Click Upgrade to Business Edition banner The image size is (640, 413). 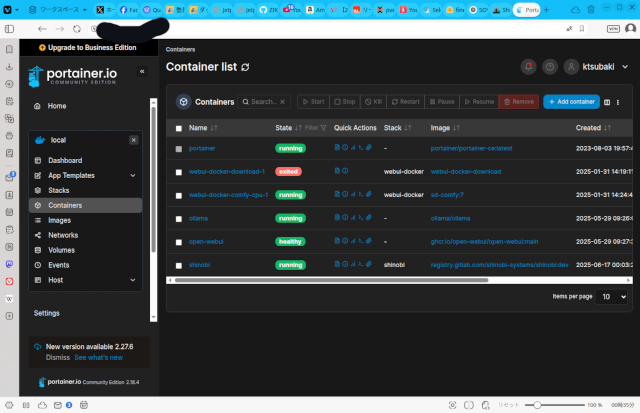pos(88,48)
